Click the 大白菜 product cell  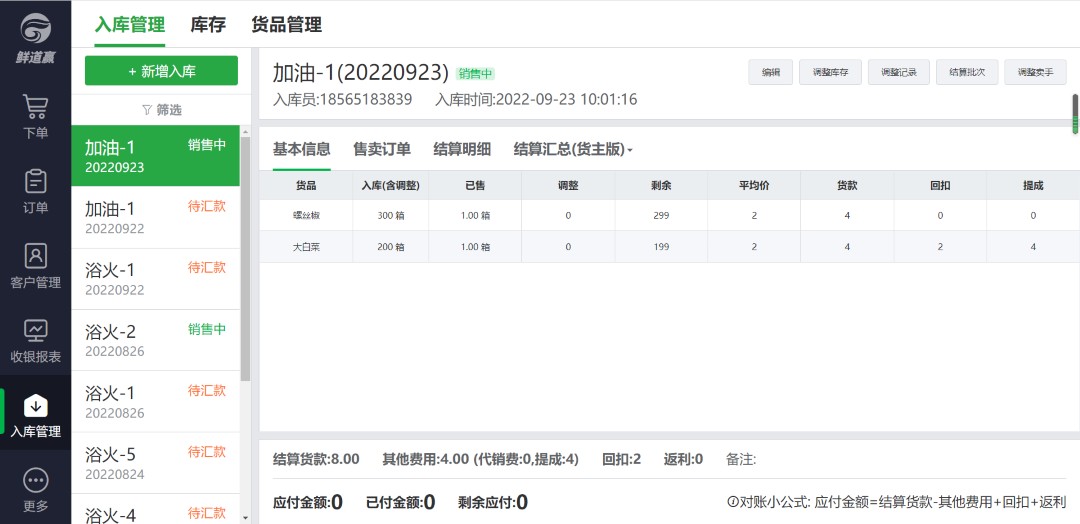click(306, 247)
